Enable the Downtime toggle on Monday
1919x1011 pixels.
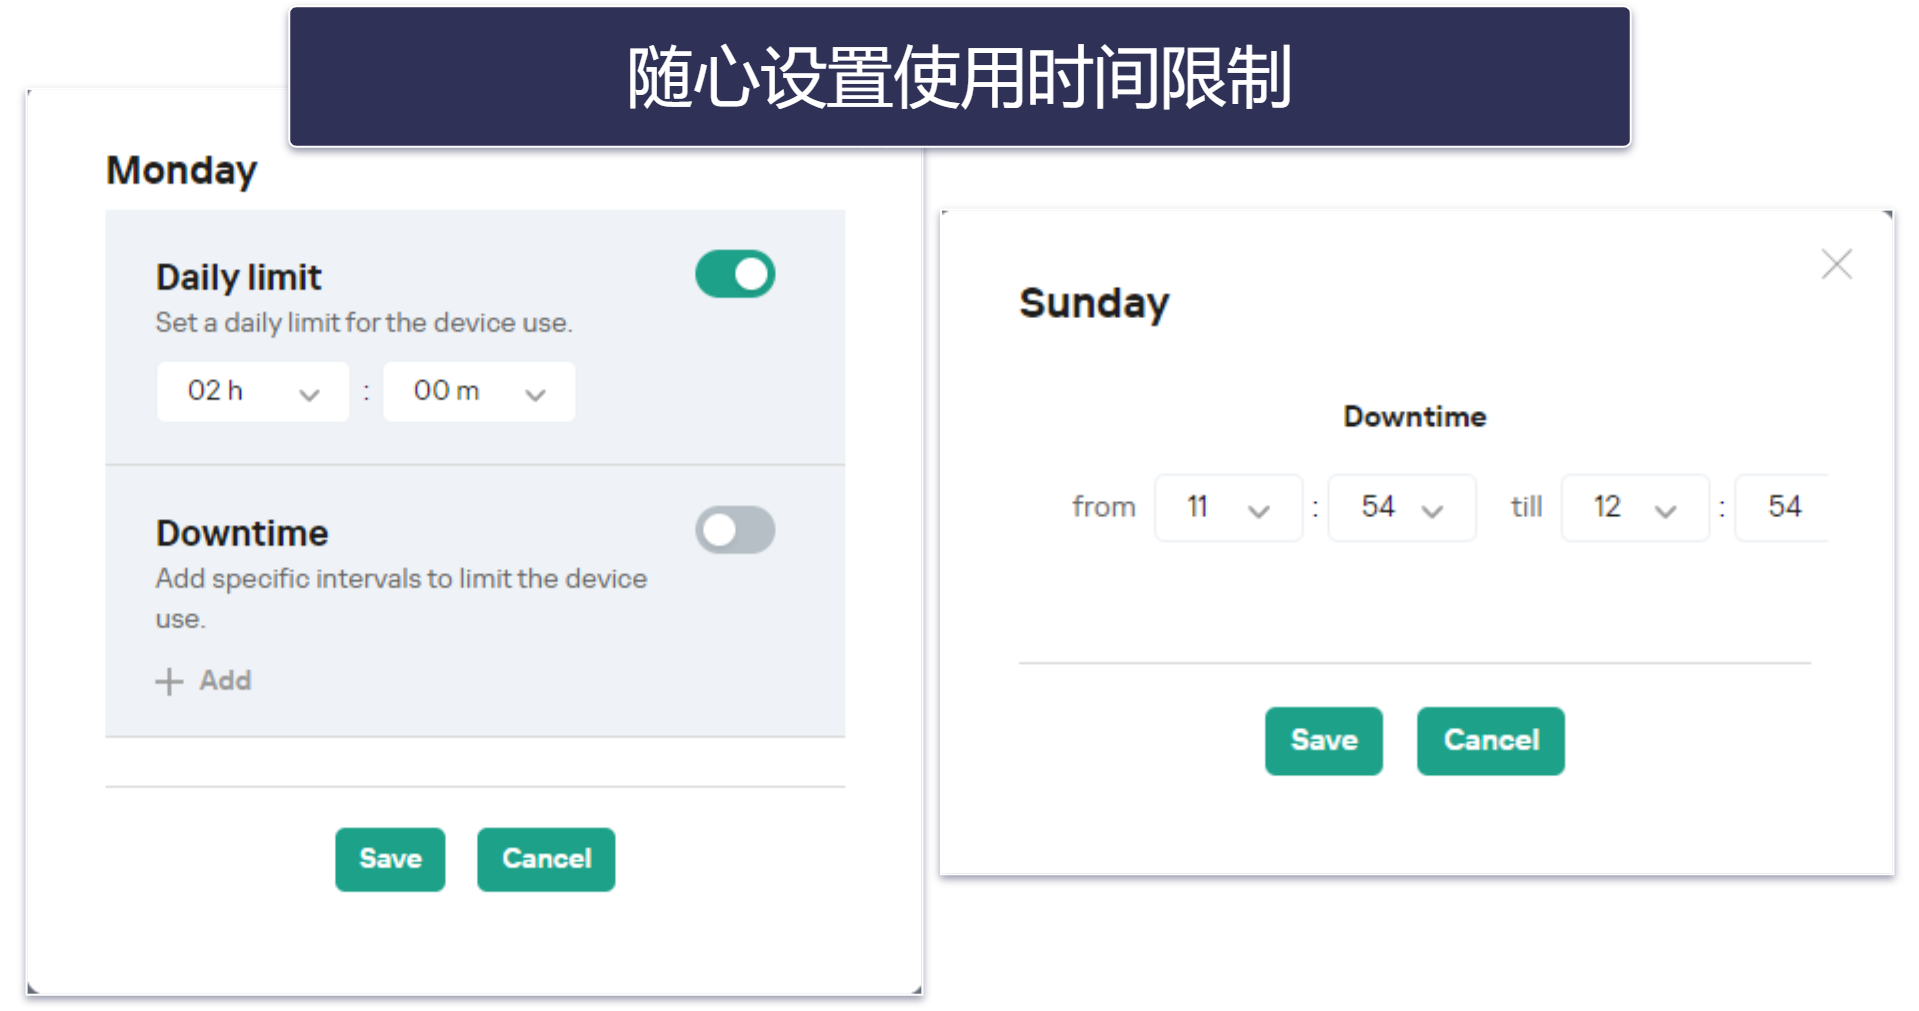click(x=735, y=530)
